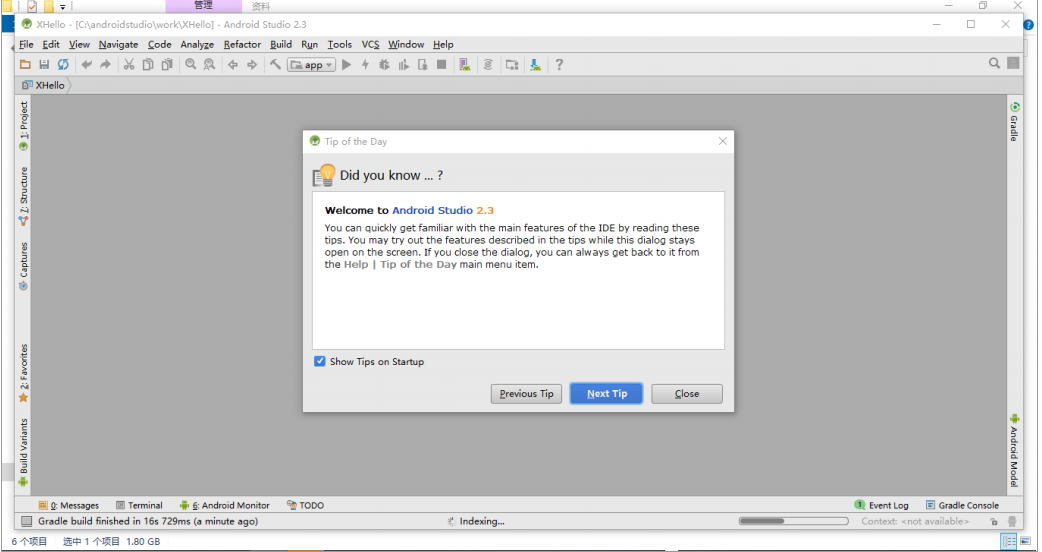The width and height of the screenshot is (1042, 552).
Task: Expand the Gradle side panel
Action: 1015,122
